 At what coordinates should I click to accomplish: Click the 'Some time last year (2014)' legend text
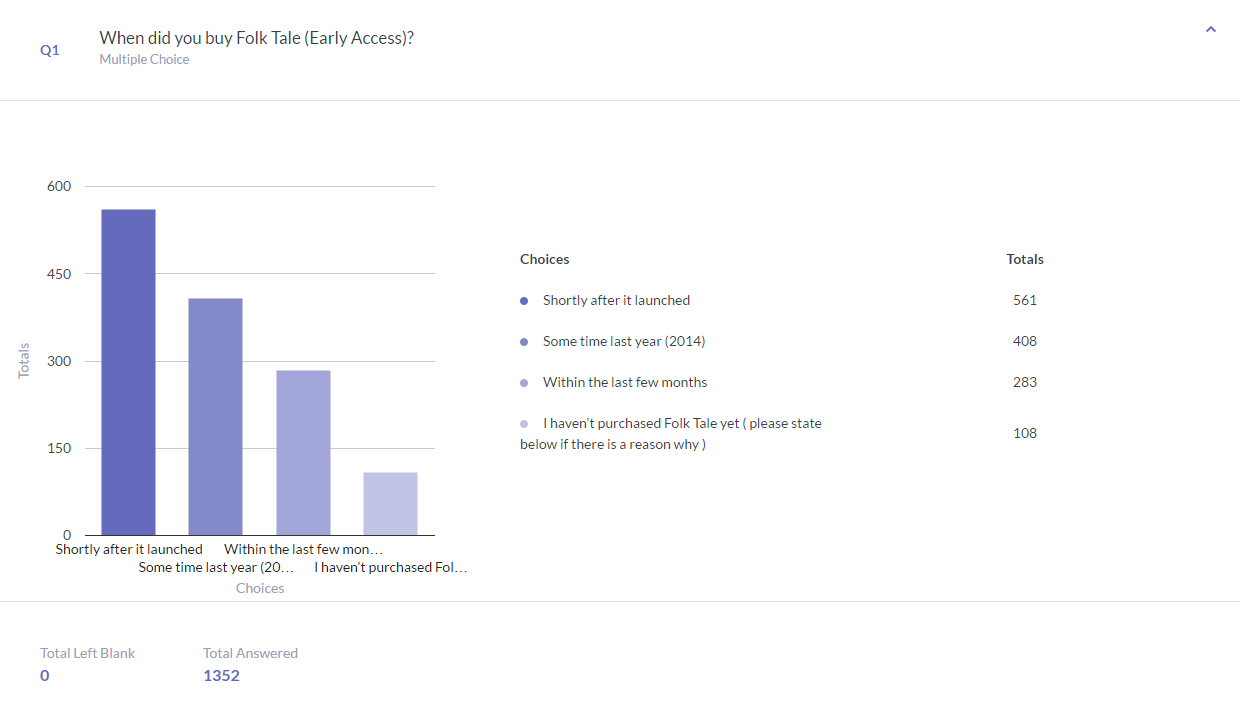624,341
